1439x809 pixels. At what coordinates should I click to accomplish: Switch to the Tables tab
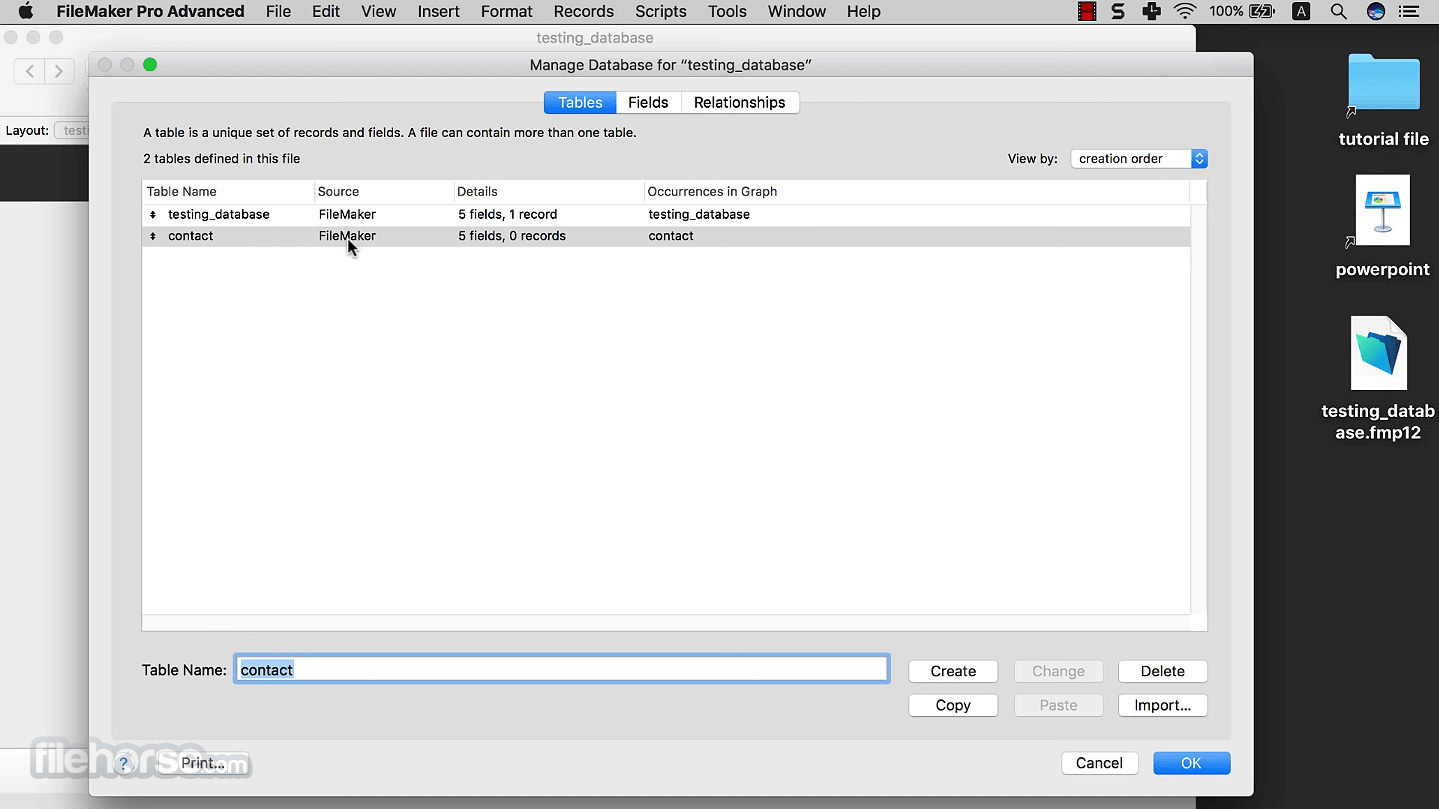pyautogui.click(x=580, y=103)
